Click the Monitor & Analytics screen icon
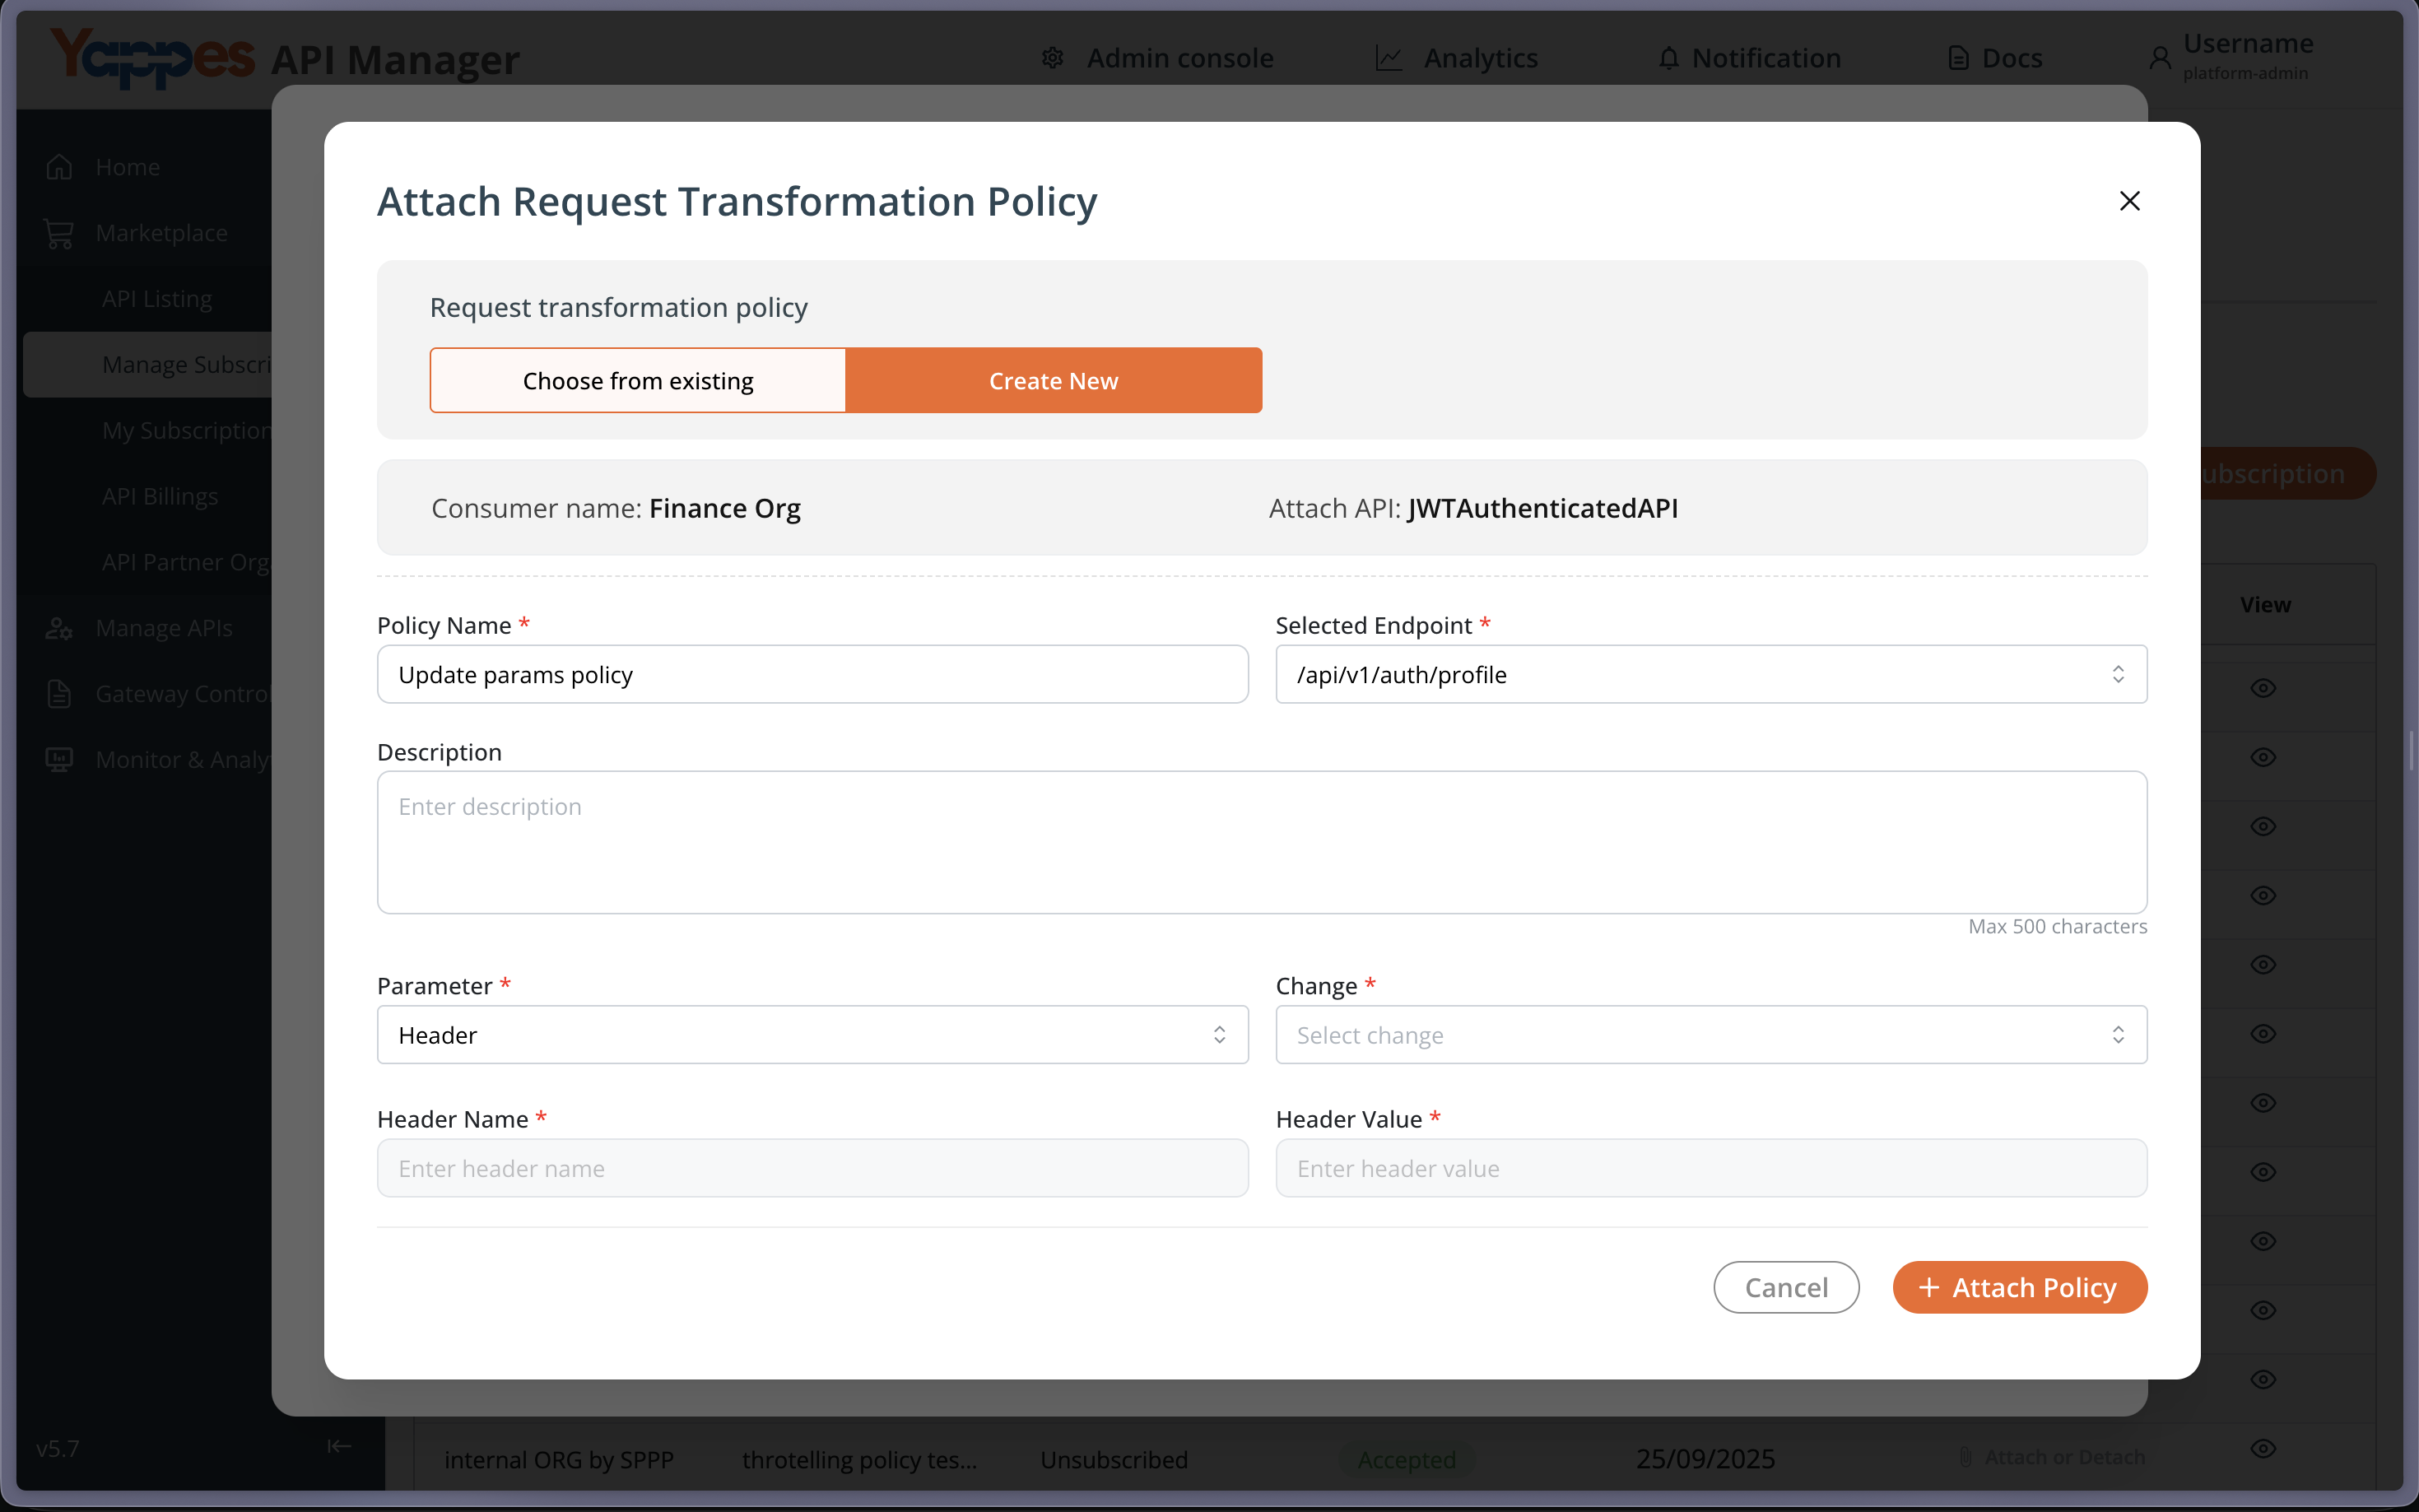The height and width of the screenshot is (1512, 2419). pos(59,760)
